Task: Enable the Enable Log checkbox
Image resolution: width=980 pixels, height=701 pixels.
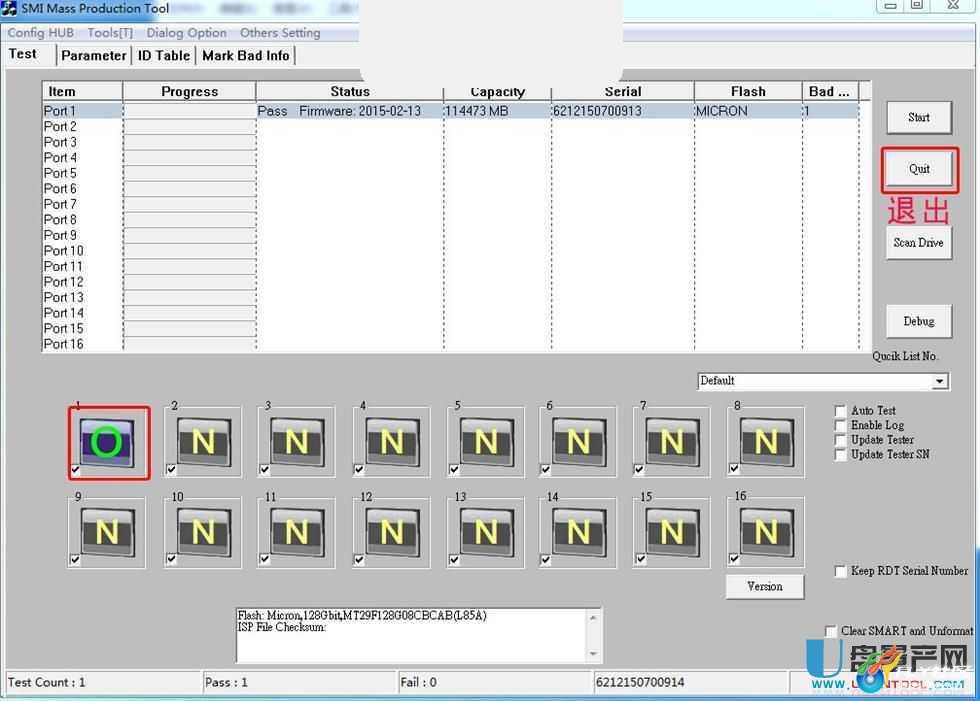Action: pyautogui.click(x=841, y=425)
